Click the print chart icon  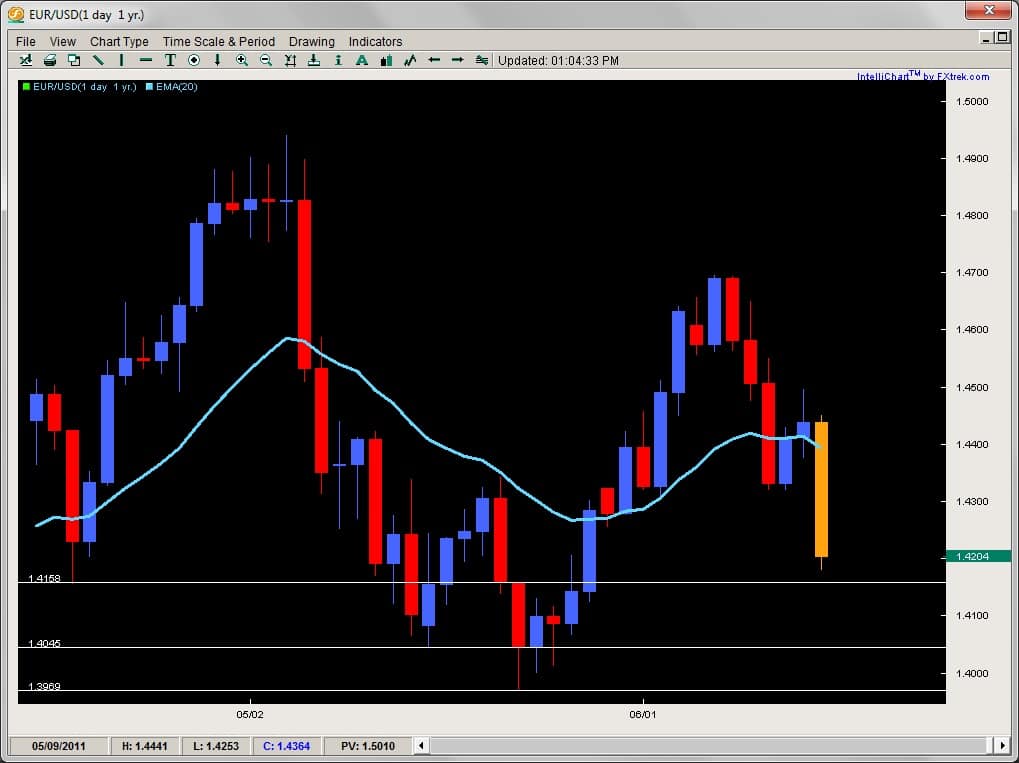pos(50,60)
